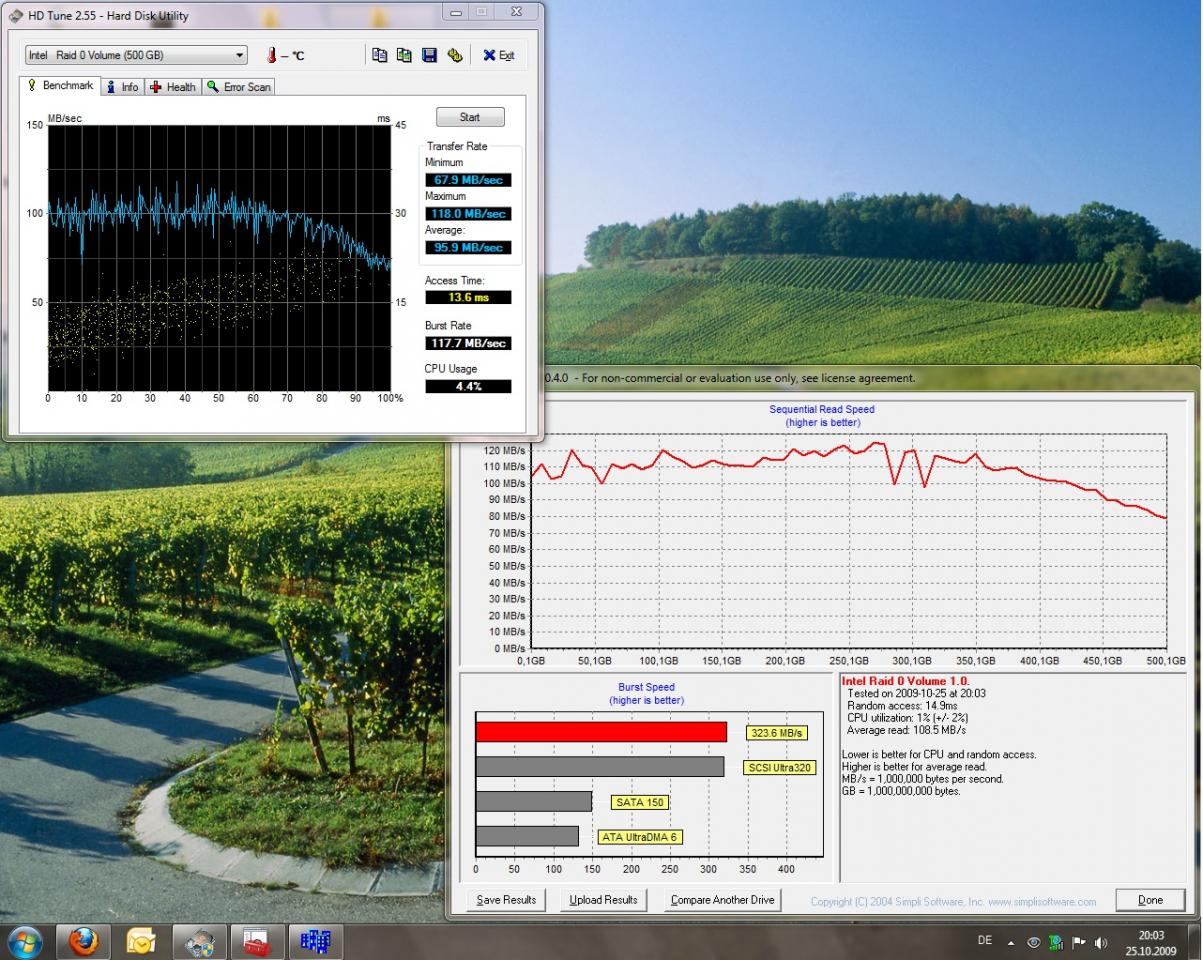Show hidden tray icons arrow
This screenshot has height=960, width=1203.
click(x=1011, y=942)
